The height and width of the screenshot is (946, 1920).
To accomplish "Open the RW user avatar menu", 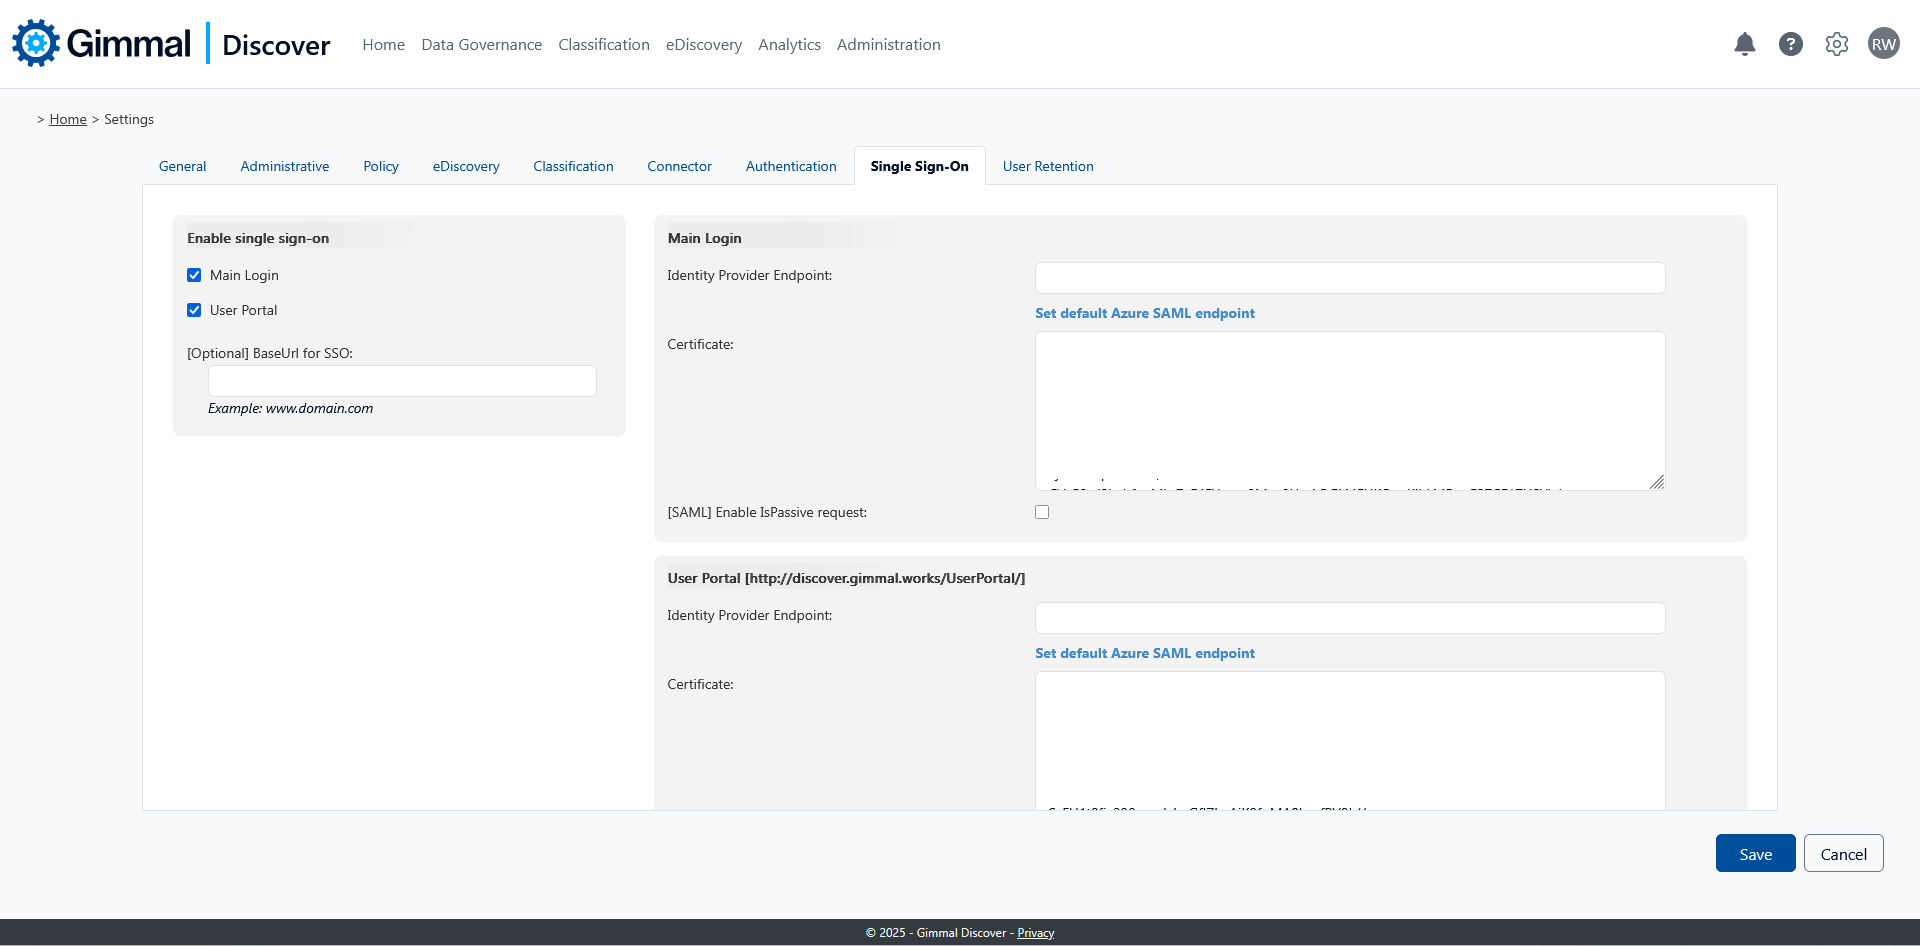I will click(1883, 44).
